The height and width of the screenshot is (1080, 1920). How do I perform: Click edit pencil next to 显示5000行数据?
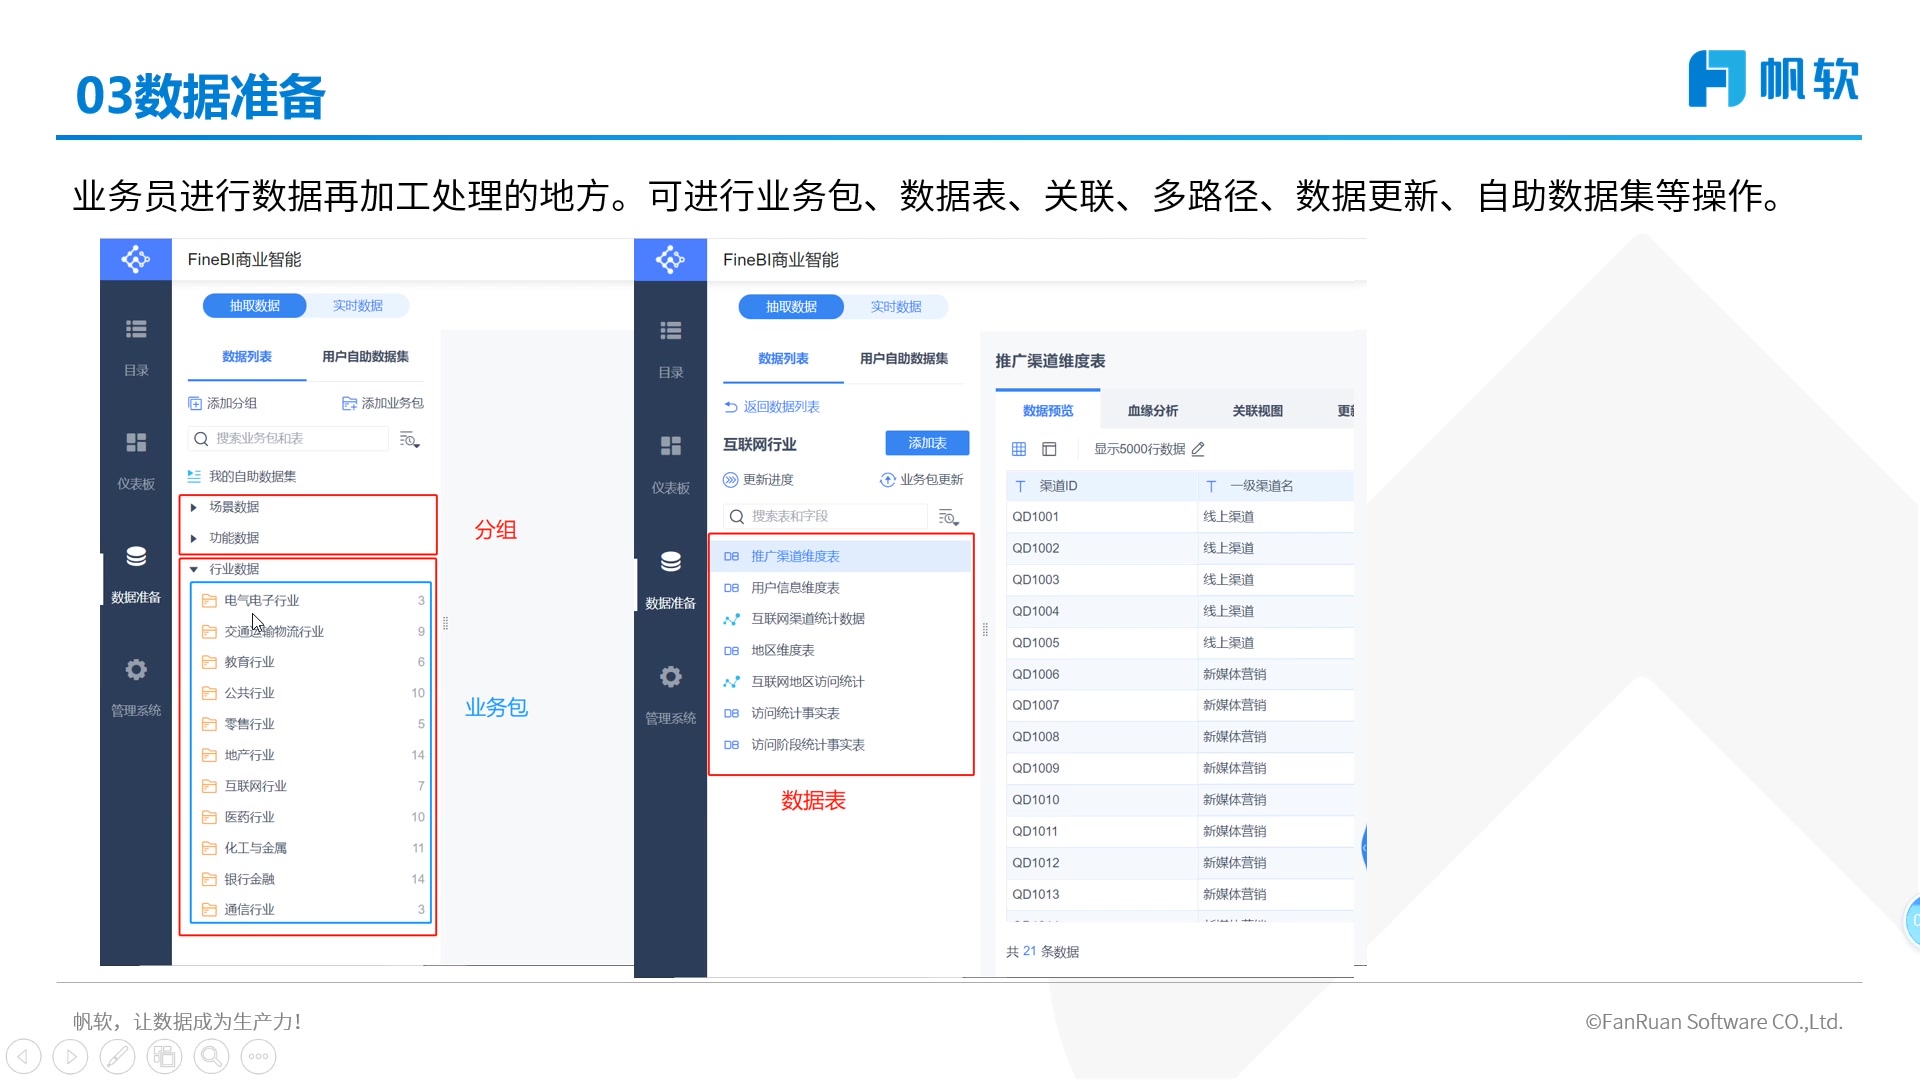[1198, 449]
